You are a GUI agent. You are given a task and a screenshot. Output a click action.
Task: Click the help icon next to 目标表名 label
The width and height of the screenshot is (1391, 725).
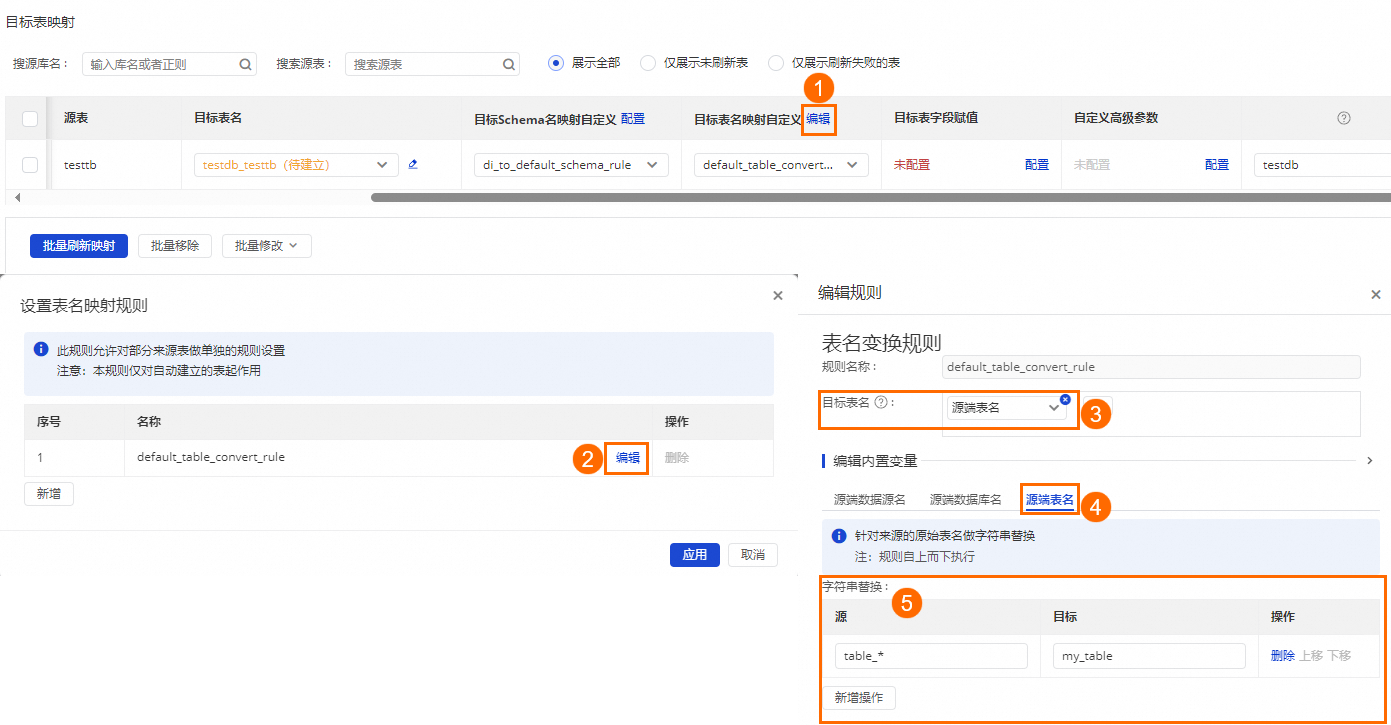click(x=881, y=403)
